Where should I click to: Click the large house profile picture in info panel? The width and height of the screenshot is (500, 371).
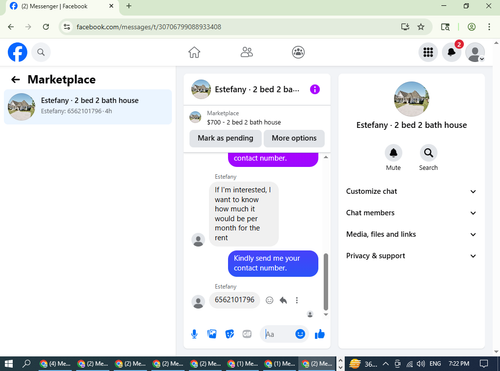coord(411,99)
